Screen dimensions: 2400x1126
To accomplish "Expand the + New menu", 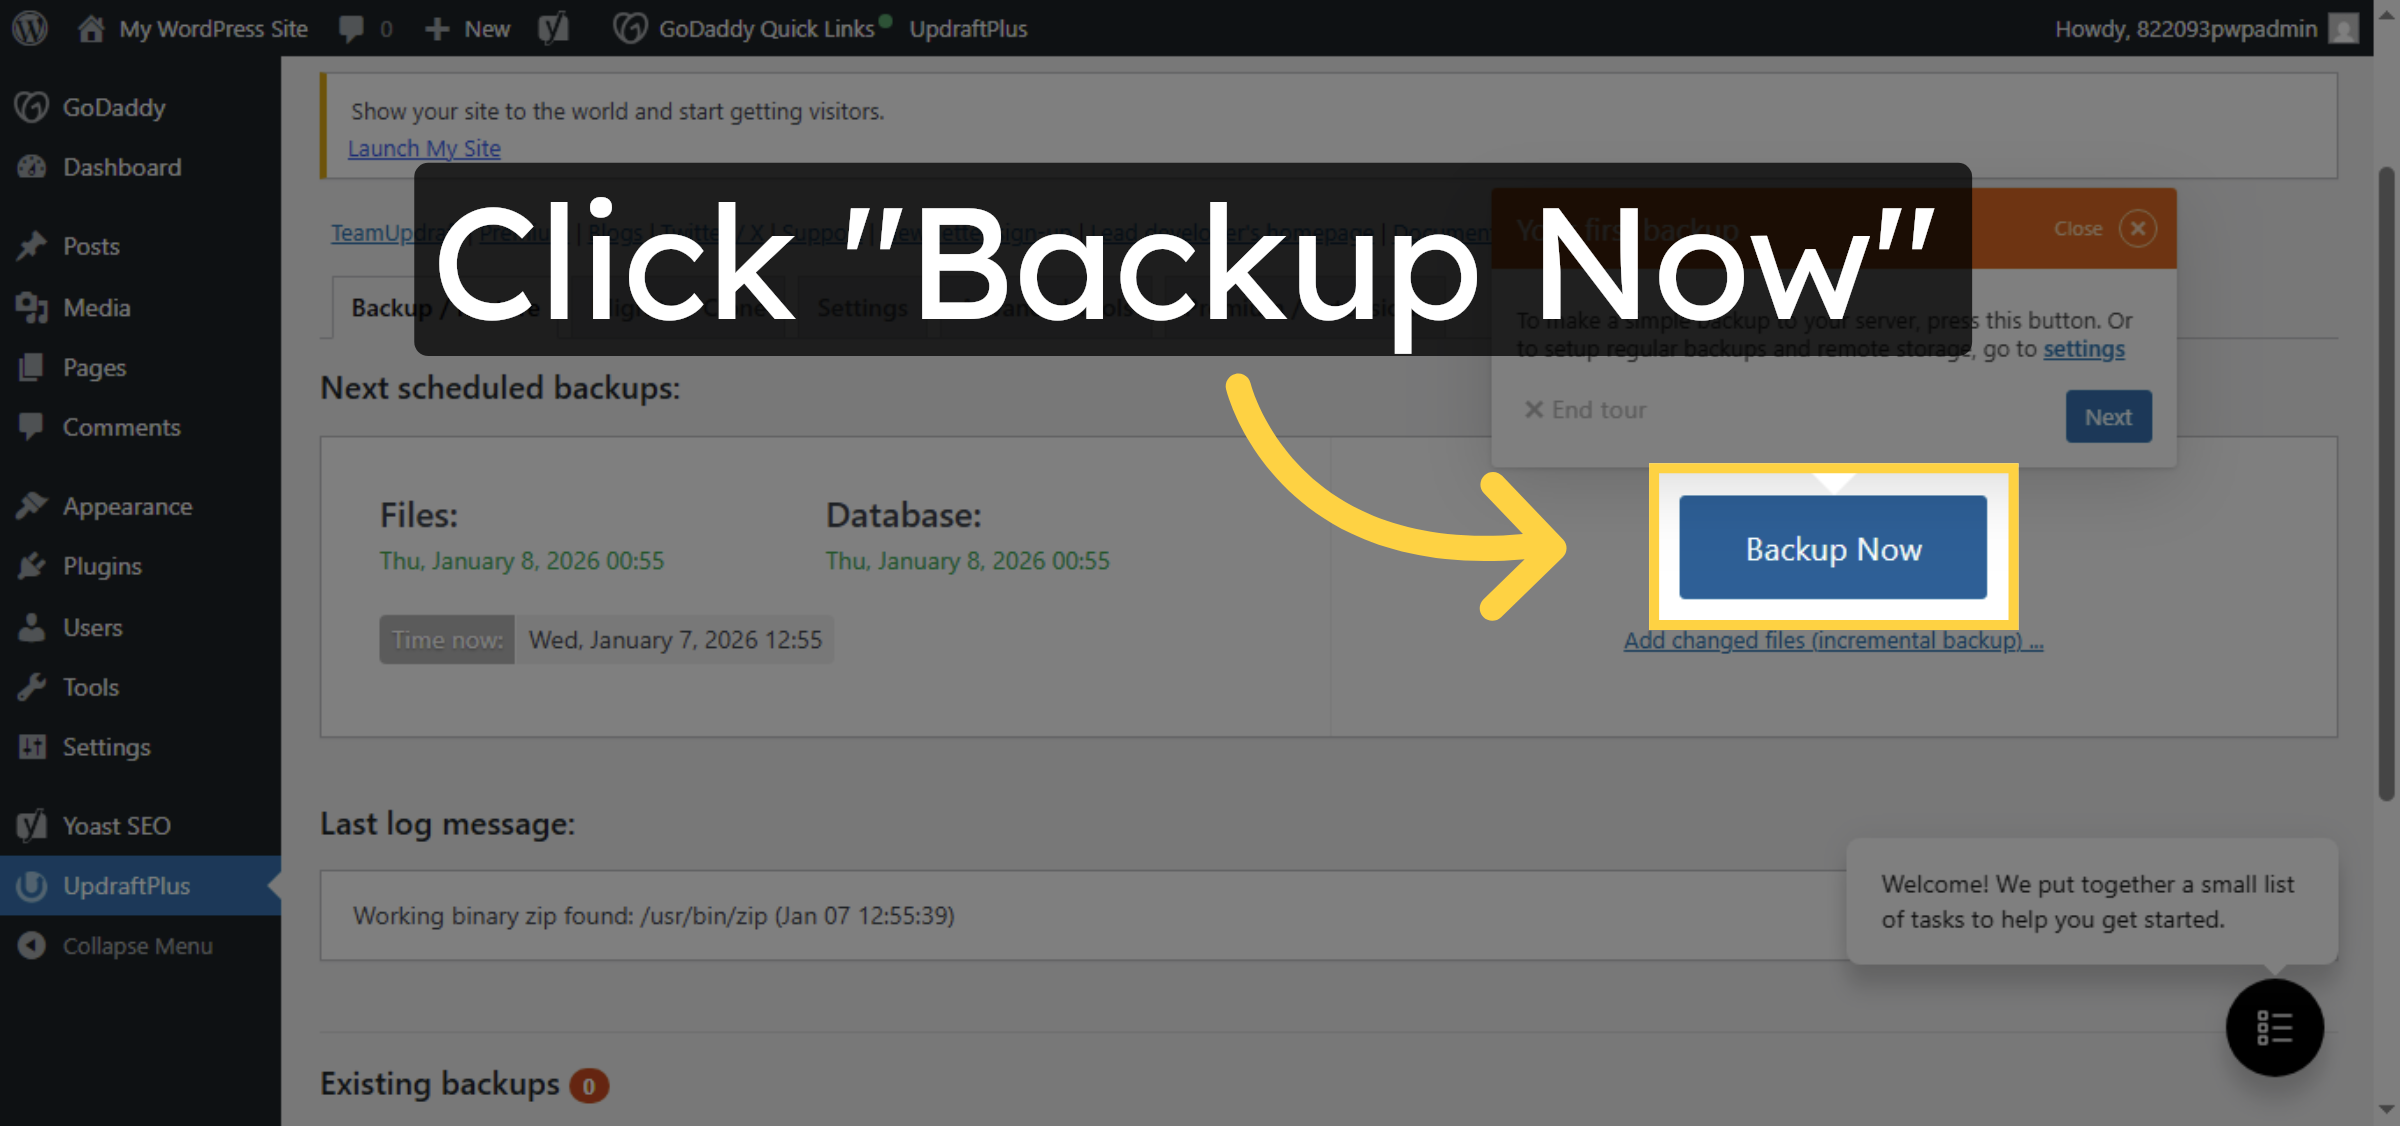I will tap(466, 28).
